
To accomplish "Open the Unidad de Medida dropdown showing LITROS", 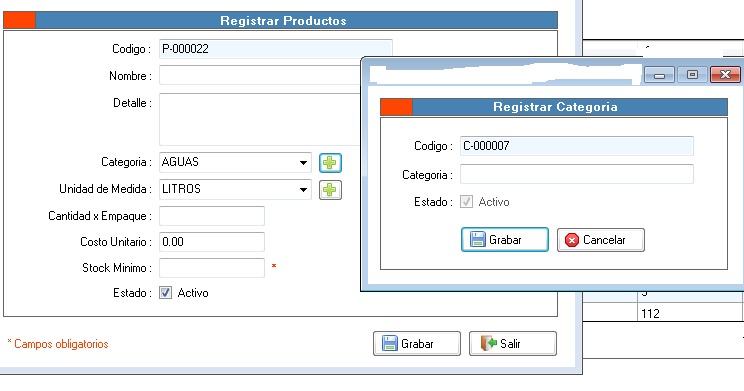I will click(235, 189).
